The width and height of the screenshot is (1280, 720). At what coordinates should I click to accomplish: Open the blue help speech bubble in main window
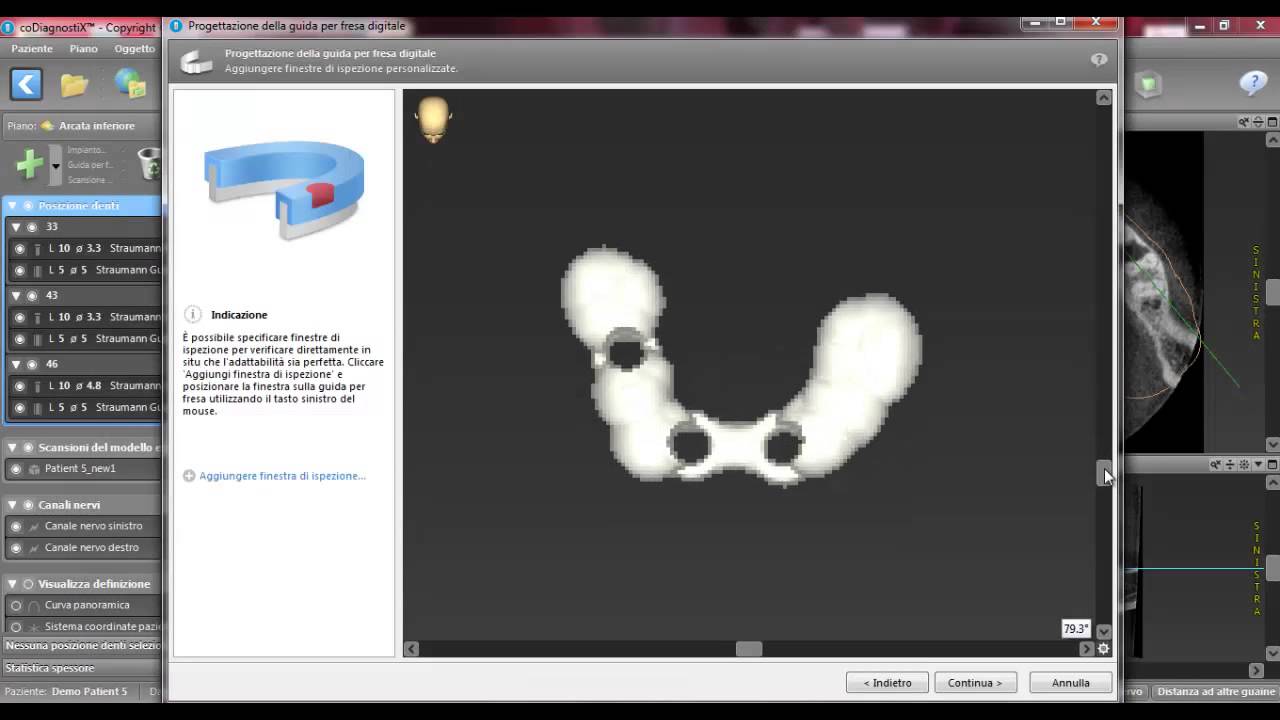pos(1253,83)
